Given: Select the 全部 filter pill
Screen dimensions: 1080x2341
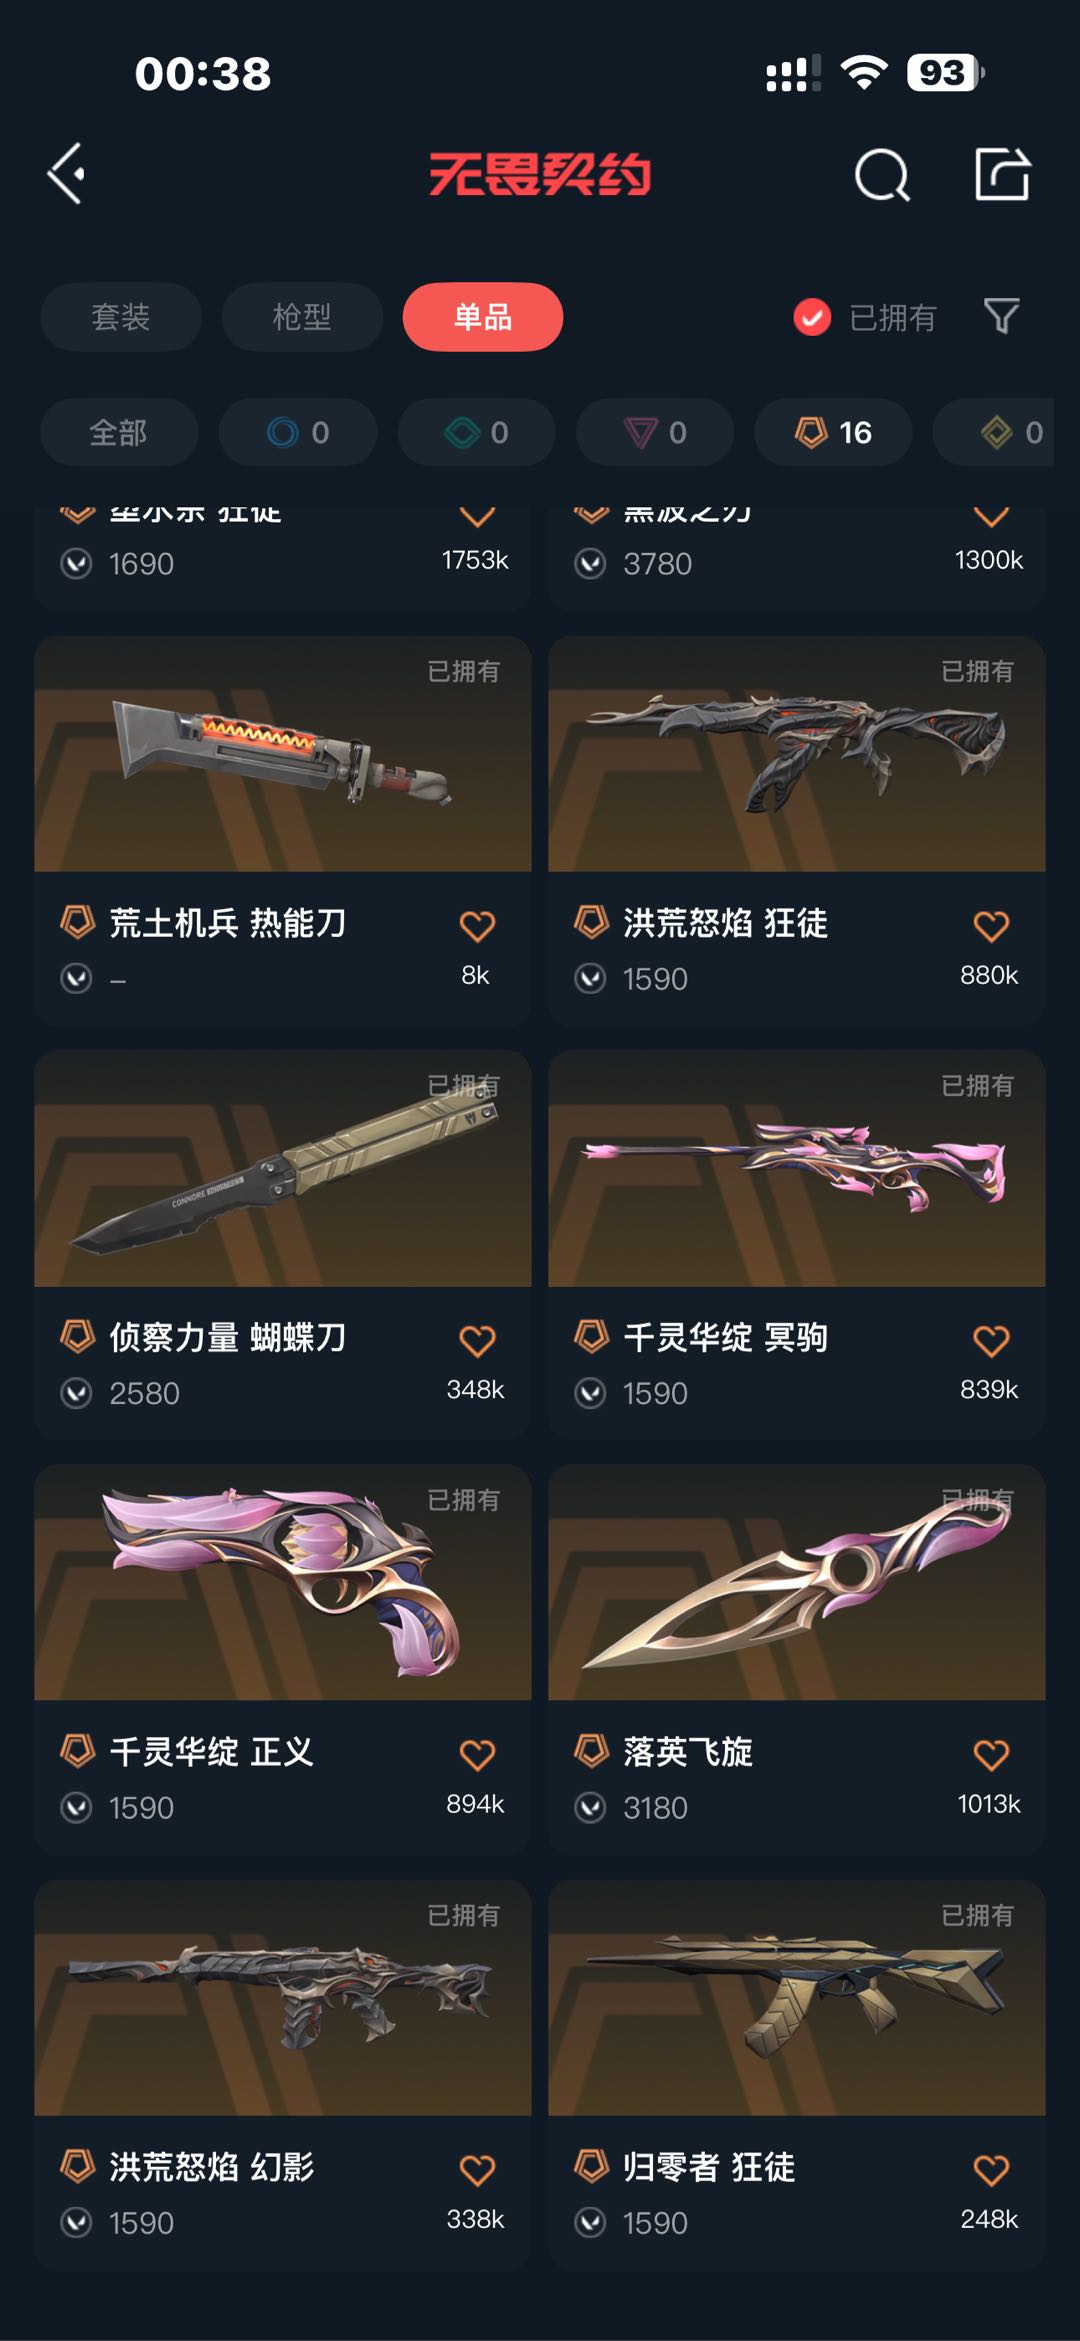Looking at the screenshot, I should (x=119, y=432).
